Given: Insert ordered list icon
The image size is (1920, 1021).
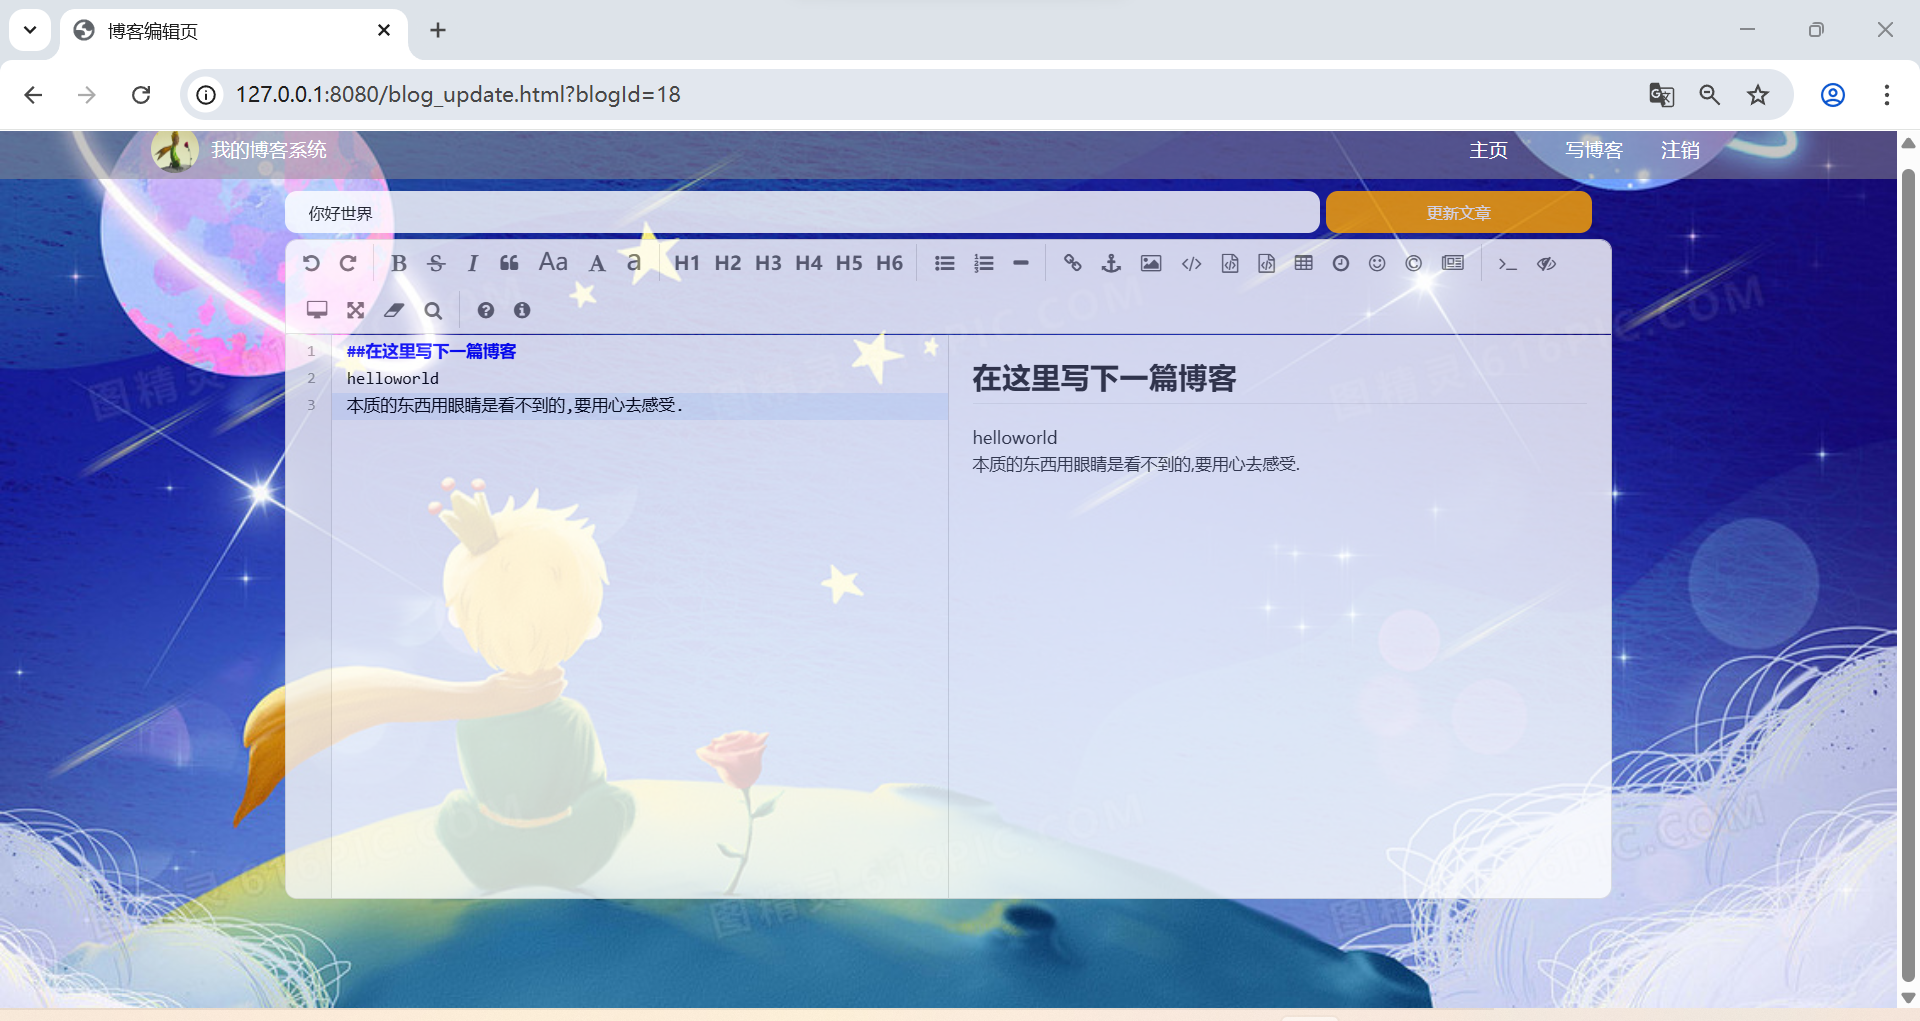Looking at the screenshot, I should pos(984,263).
